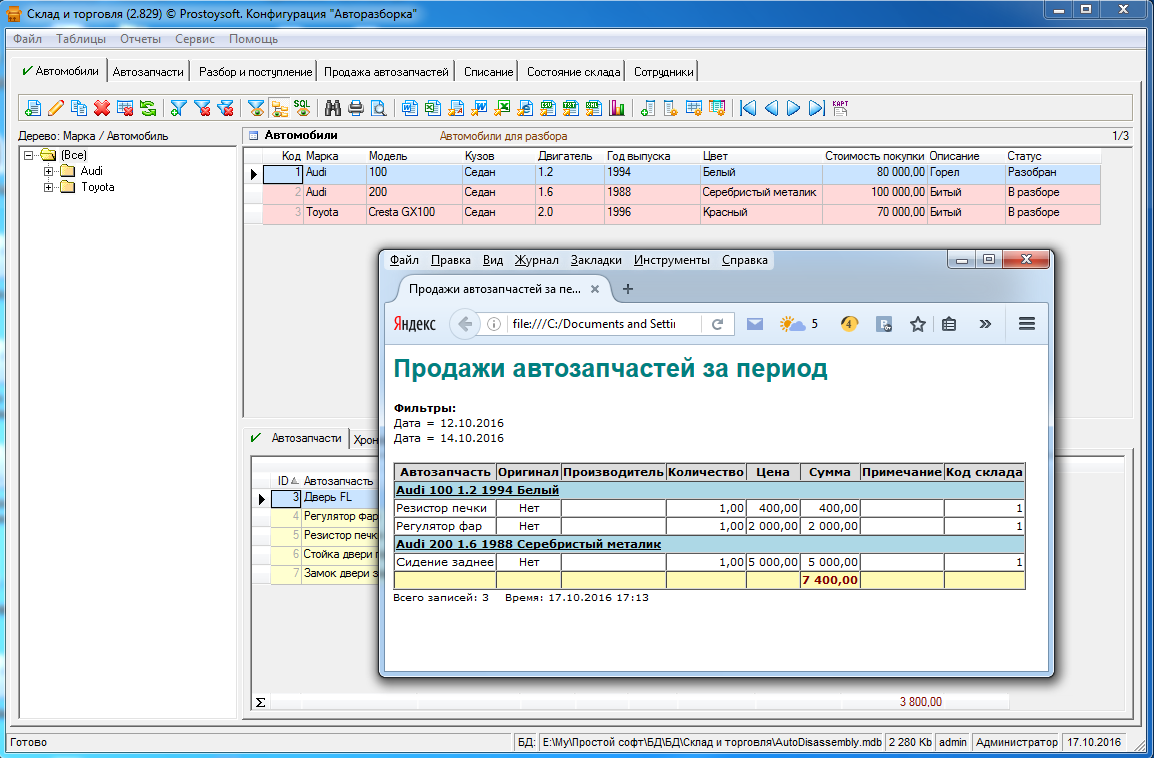This screenshot has width=1154, height=758.
Task: Expand the Audi tree node
Action: [48, 171]
